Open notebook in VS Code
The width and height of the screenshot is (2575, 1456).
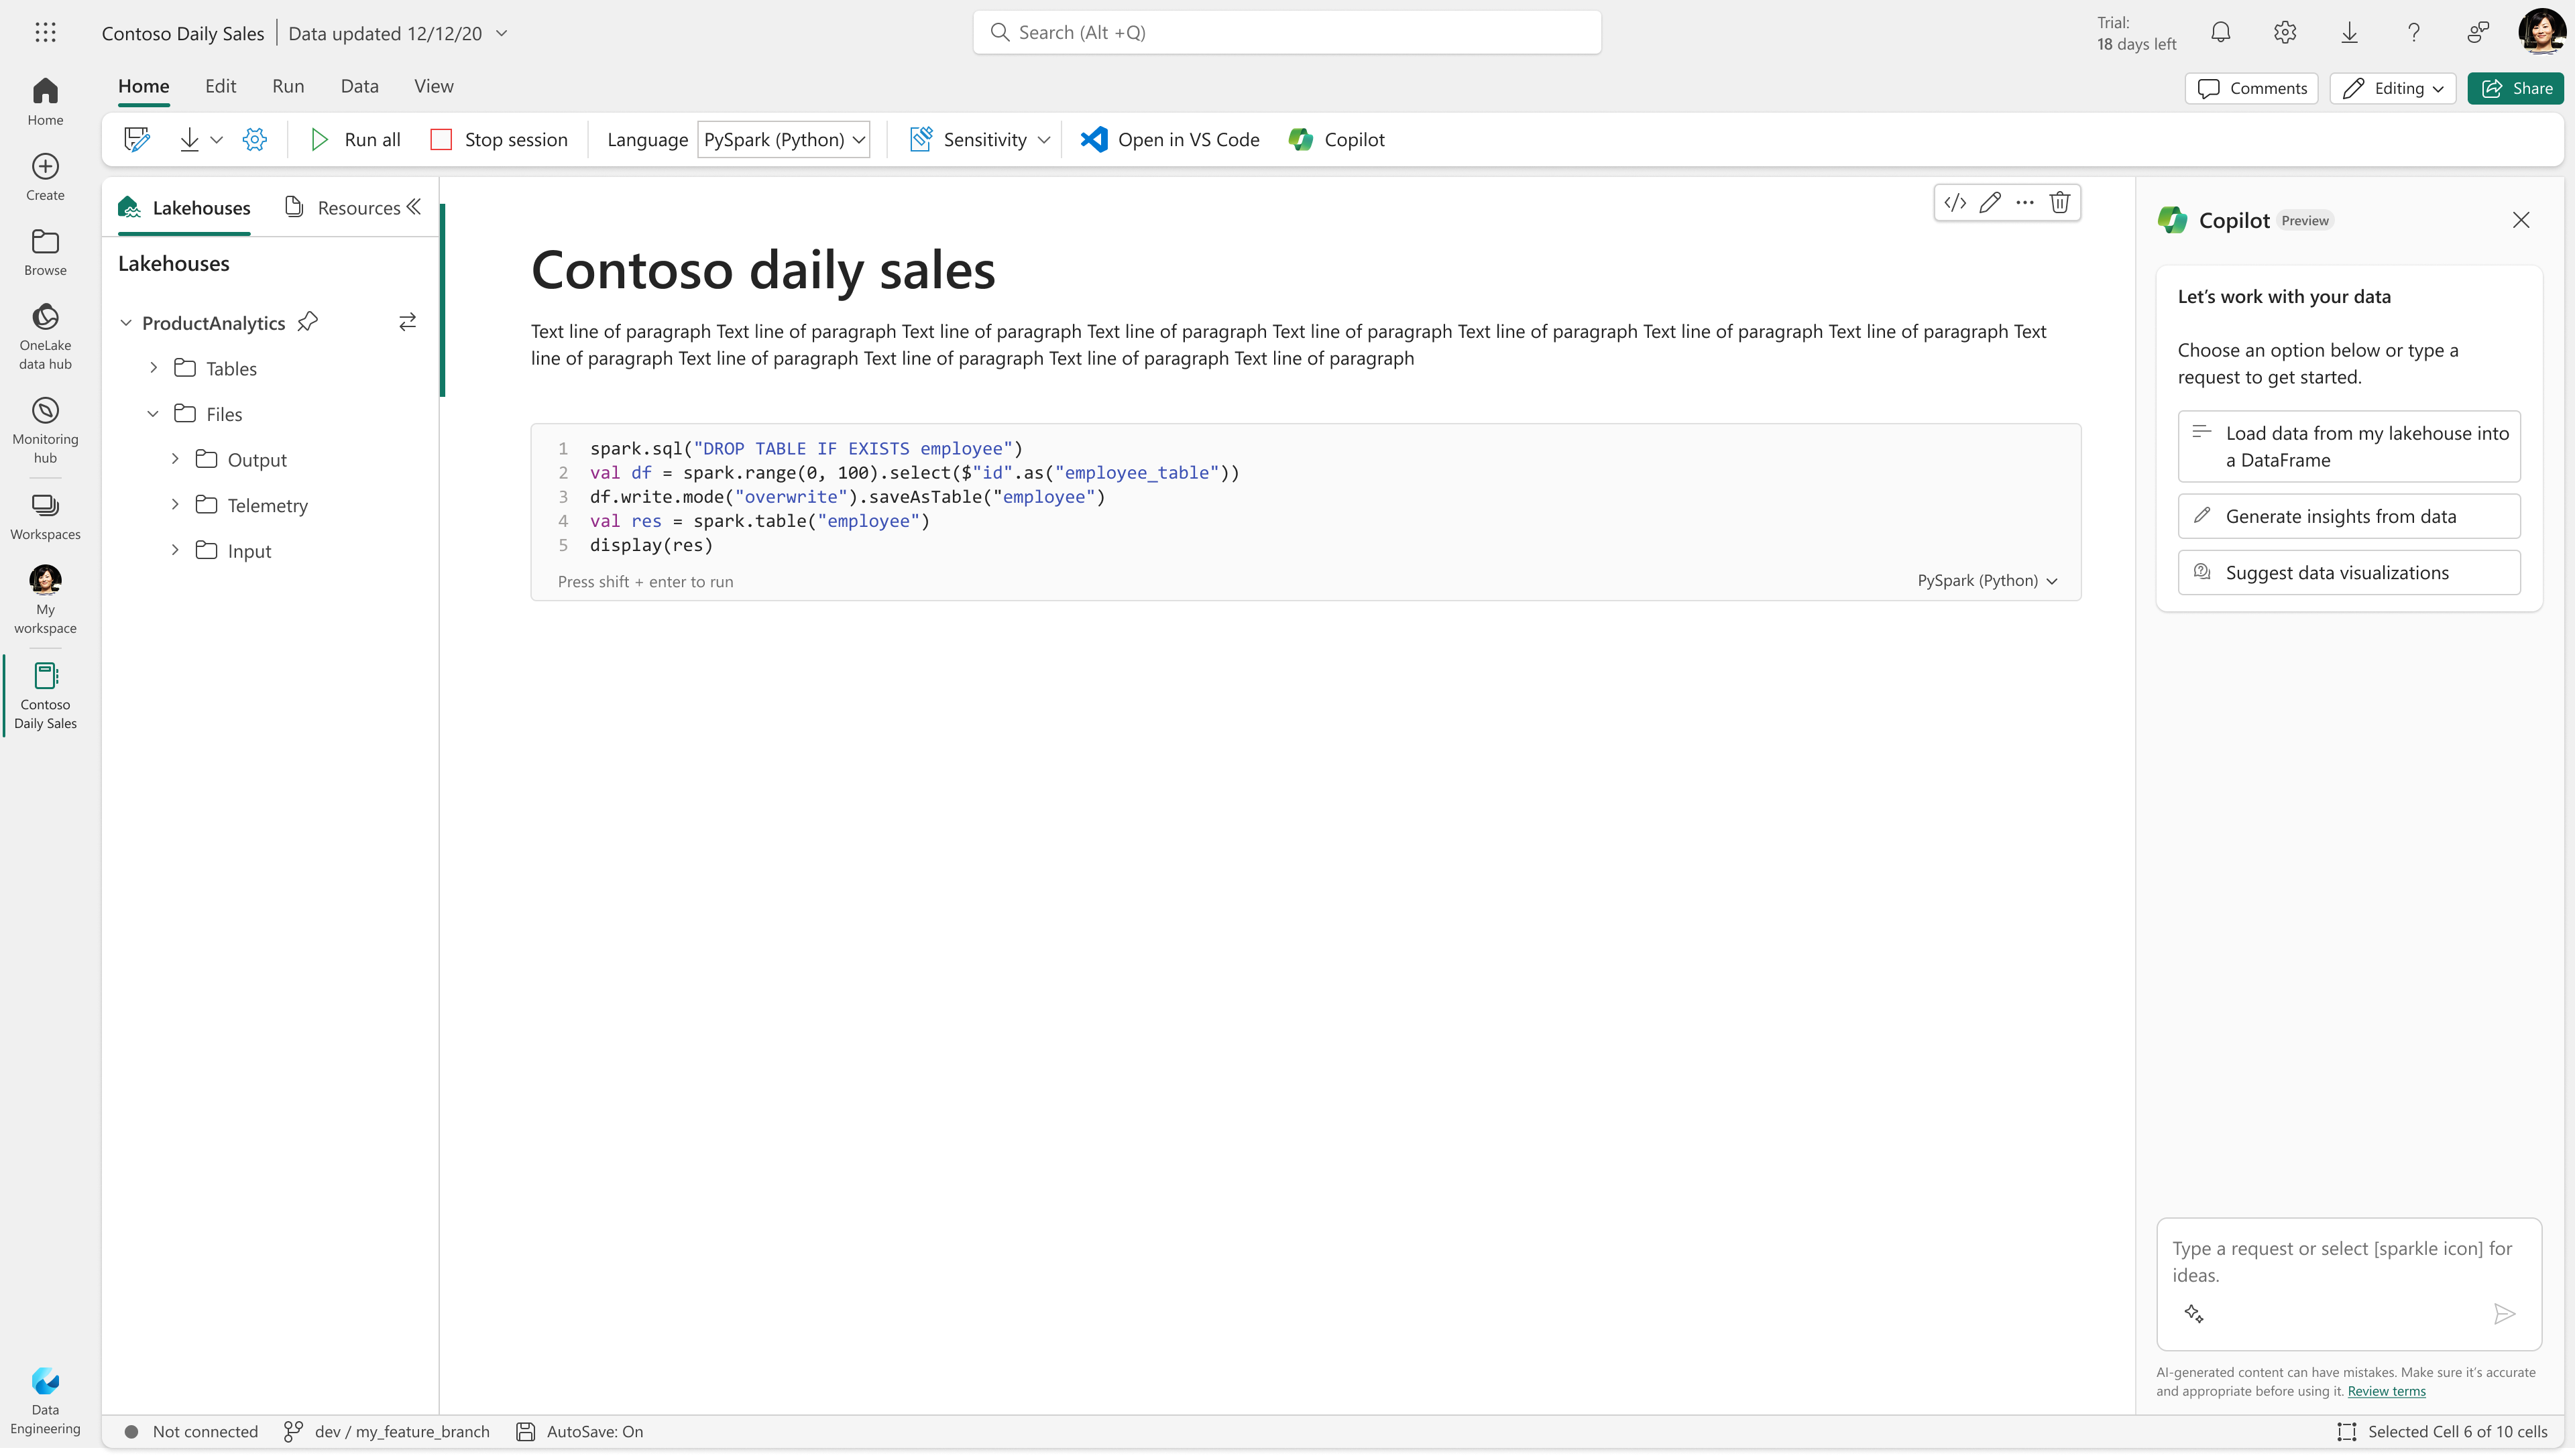[x=1169, y=140]
